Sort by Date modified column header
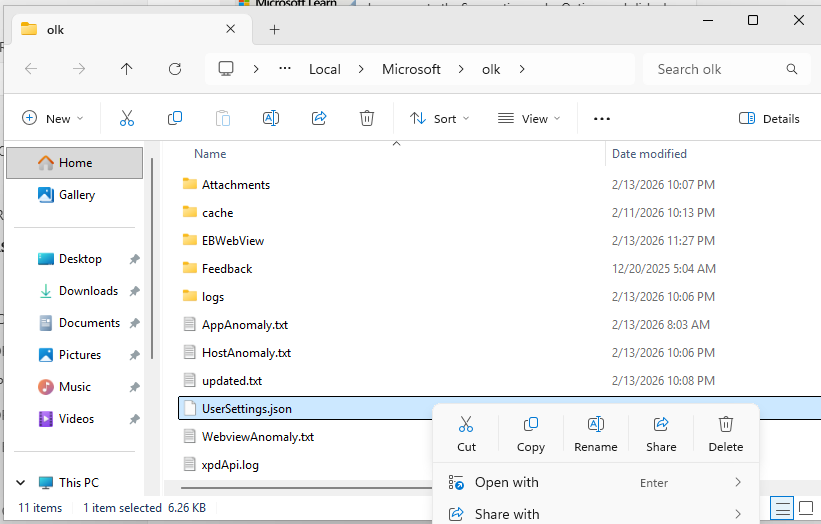 [649, 154]
